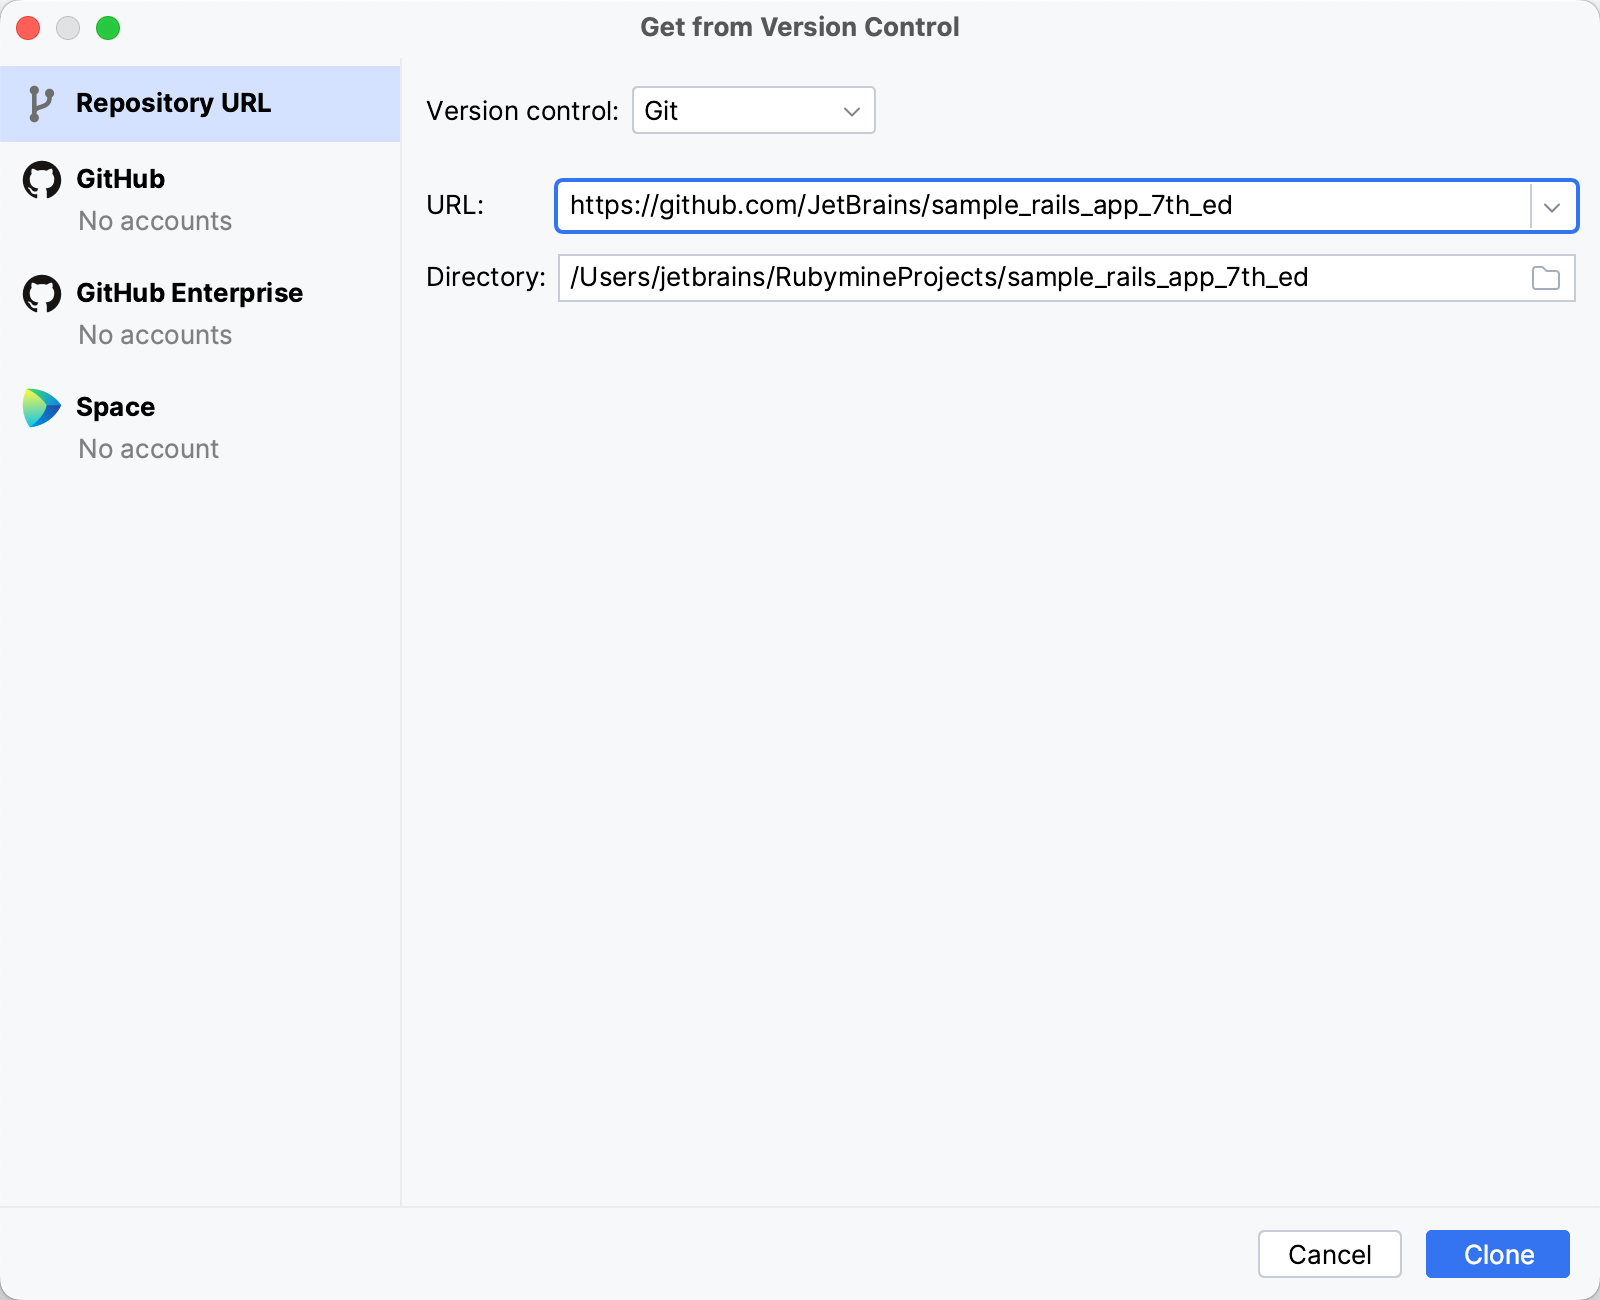Select the Repository URL branch icon
Image resolution: width=1600 pixels, height=1300 pixels.
(42, 102)
